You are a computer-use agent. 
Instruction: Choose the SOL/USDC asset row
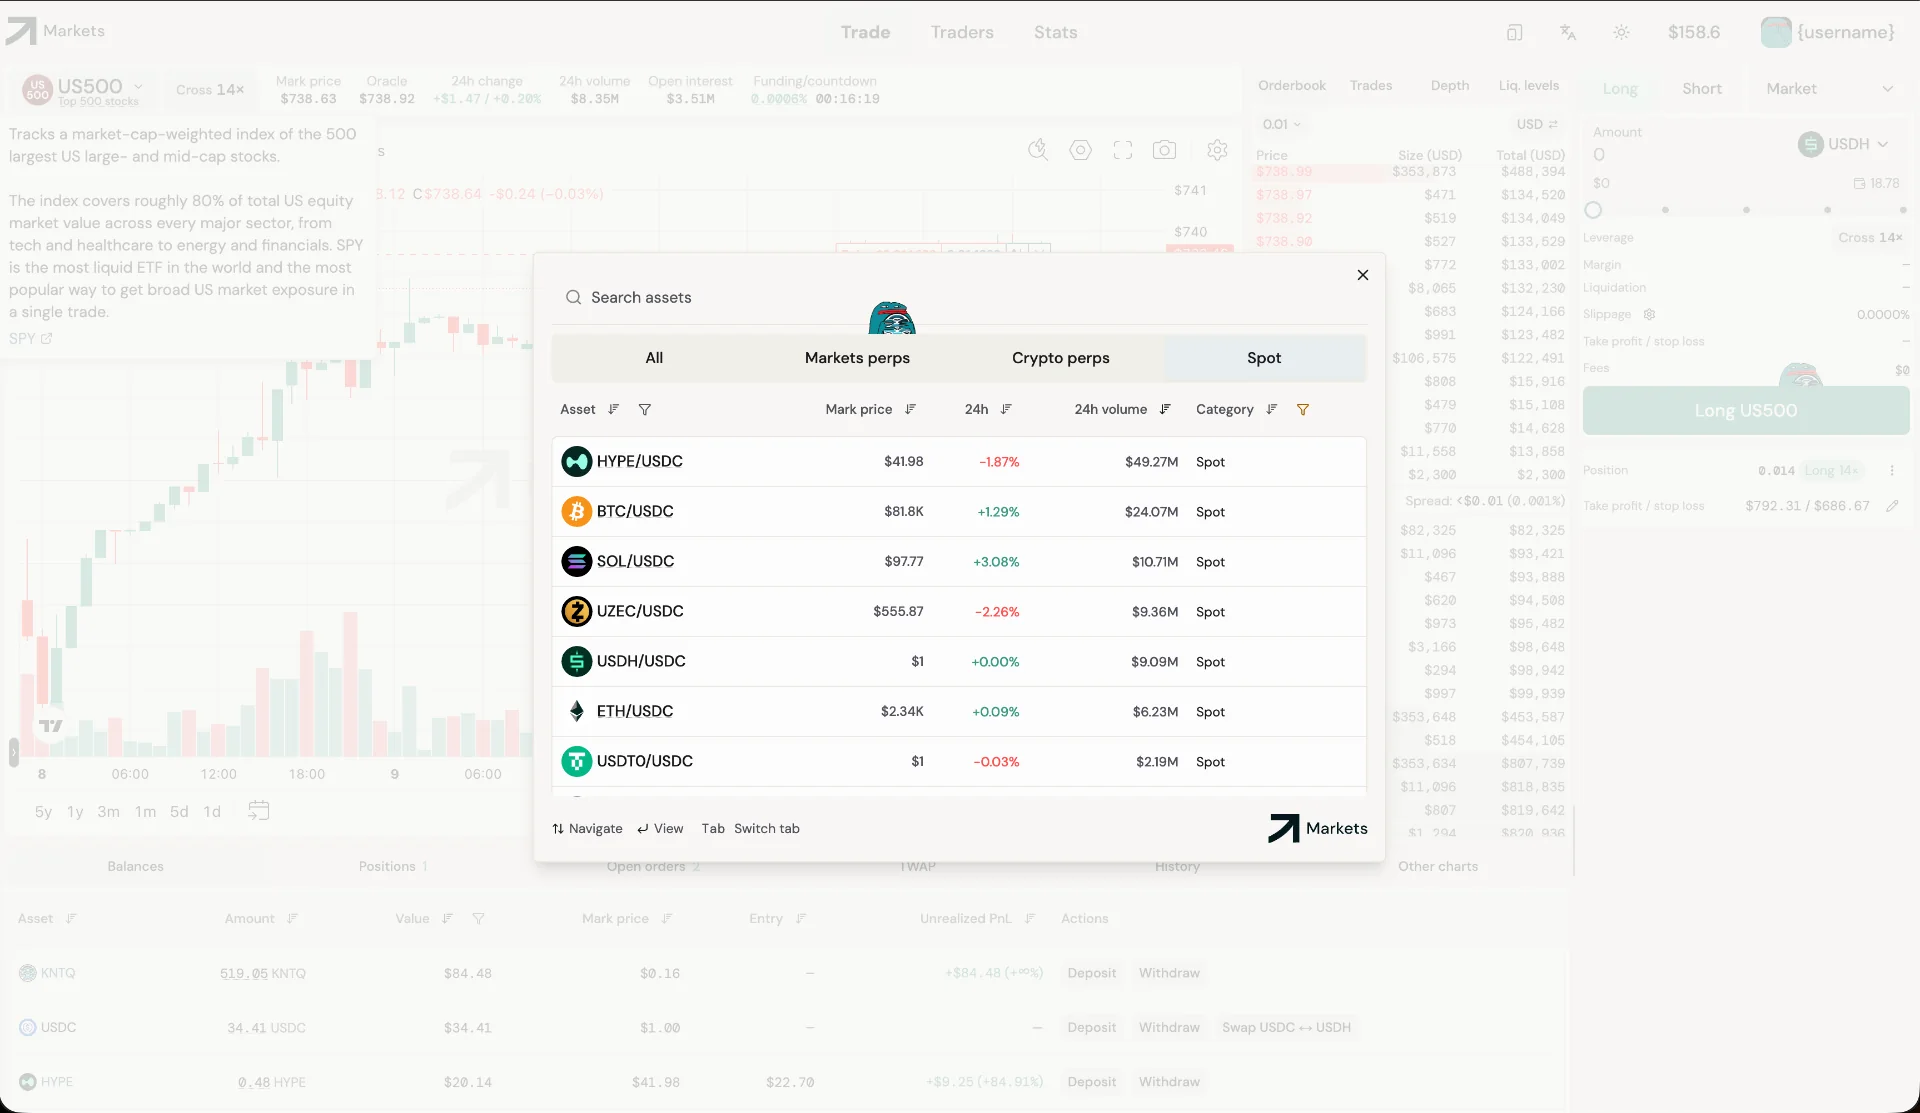958,562
